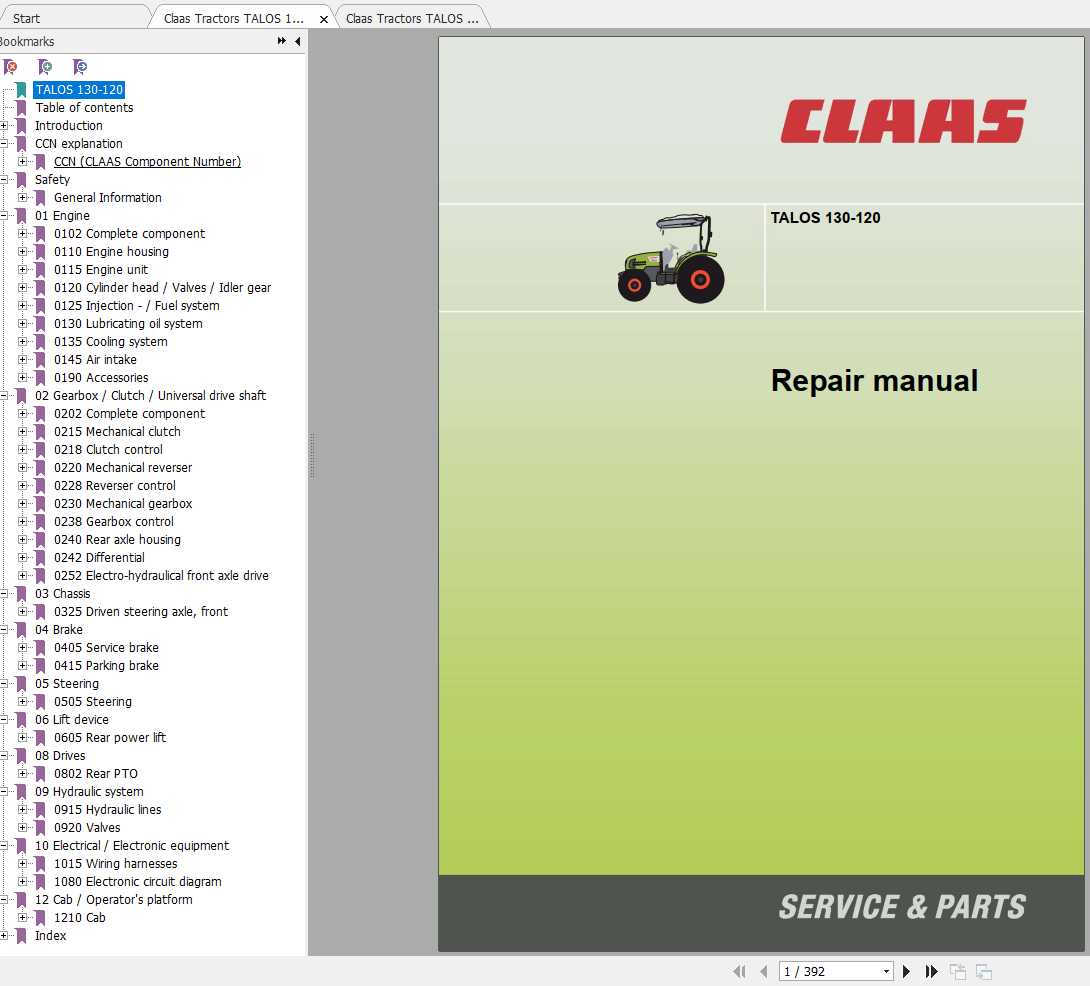This screenshot has width=1090, height=986.
Task: Open 0230 Mechanical gearbox bookmark
Action: click(x=123, y=503)
